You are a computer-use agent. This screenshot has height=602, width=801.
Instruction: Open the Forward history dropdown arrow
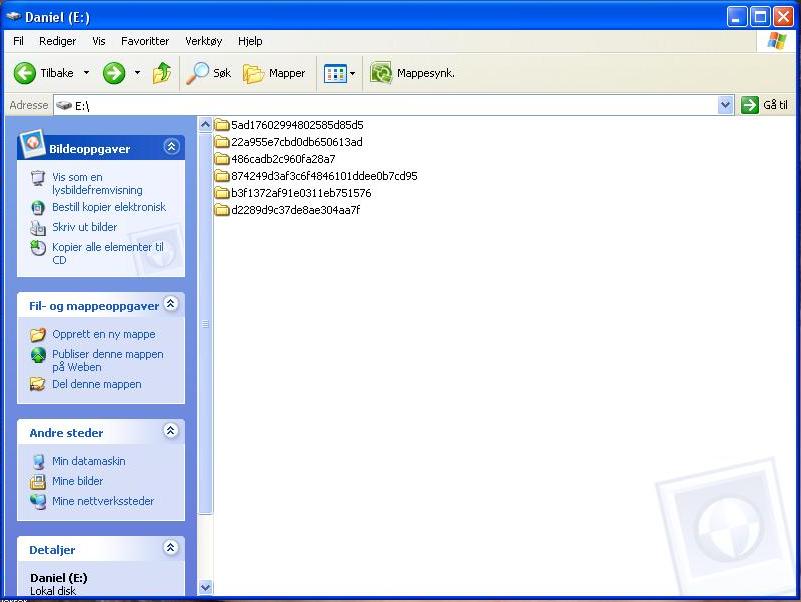coord(137,73)
